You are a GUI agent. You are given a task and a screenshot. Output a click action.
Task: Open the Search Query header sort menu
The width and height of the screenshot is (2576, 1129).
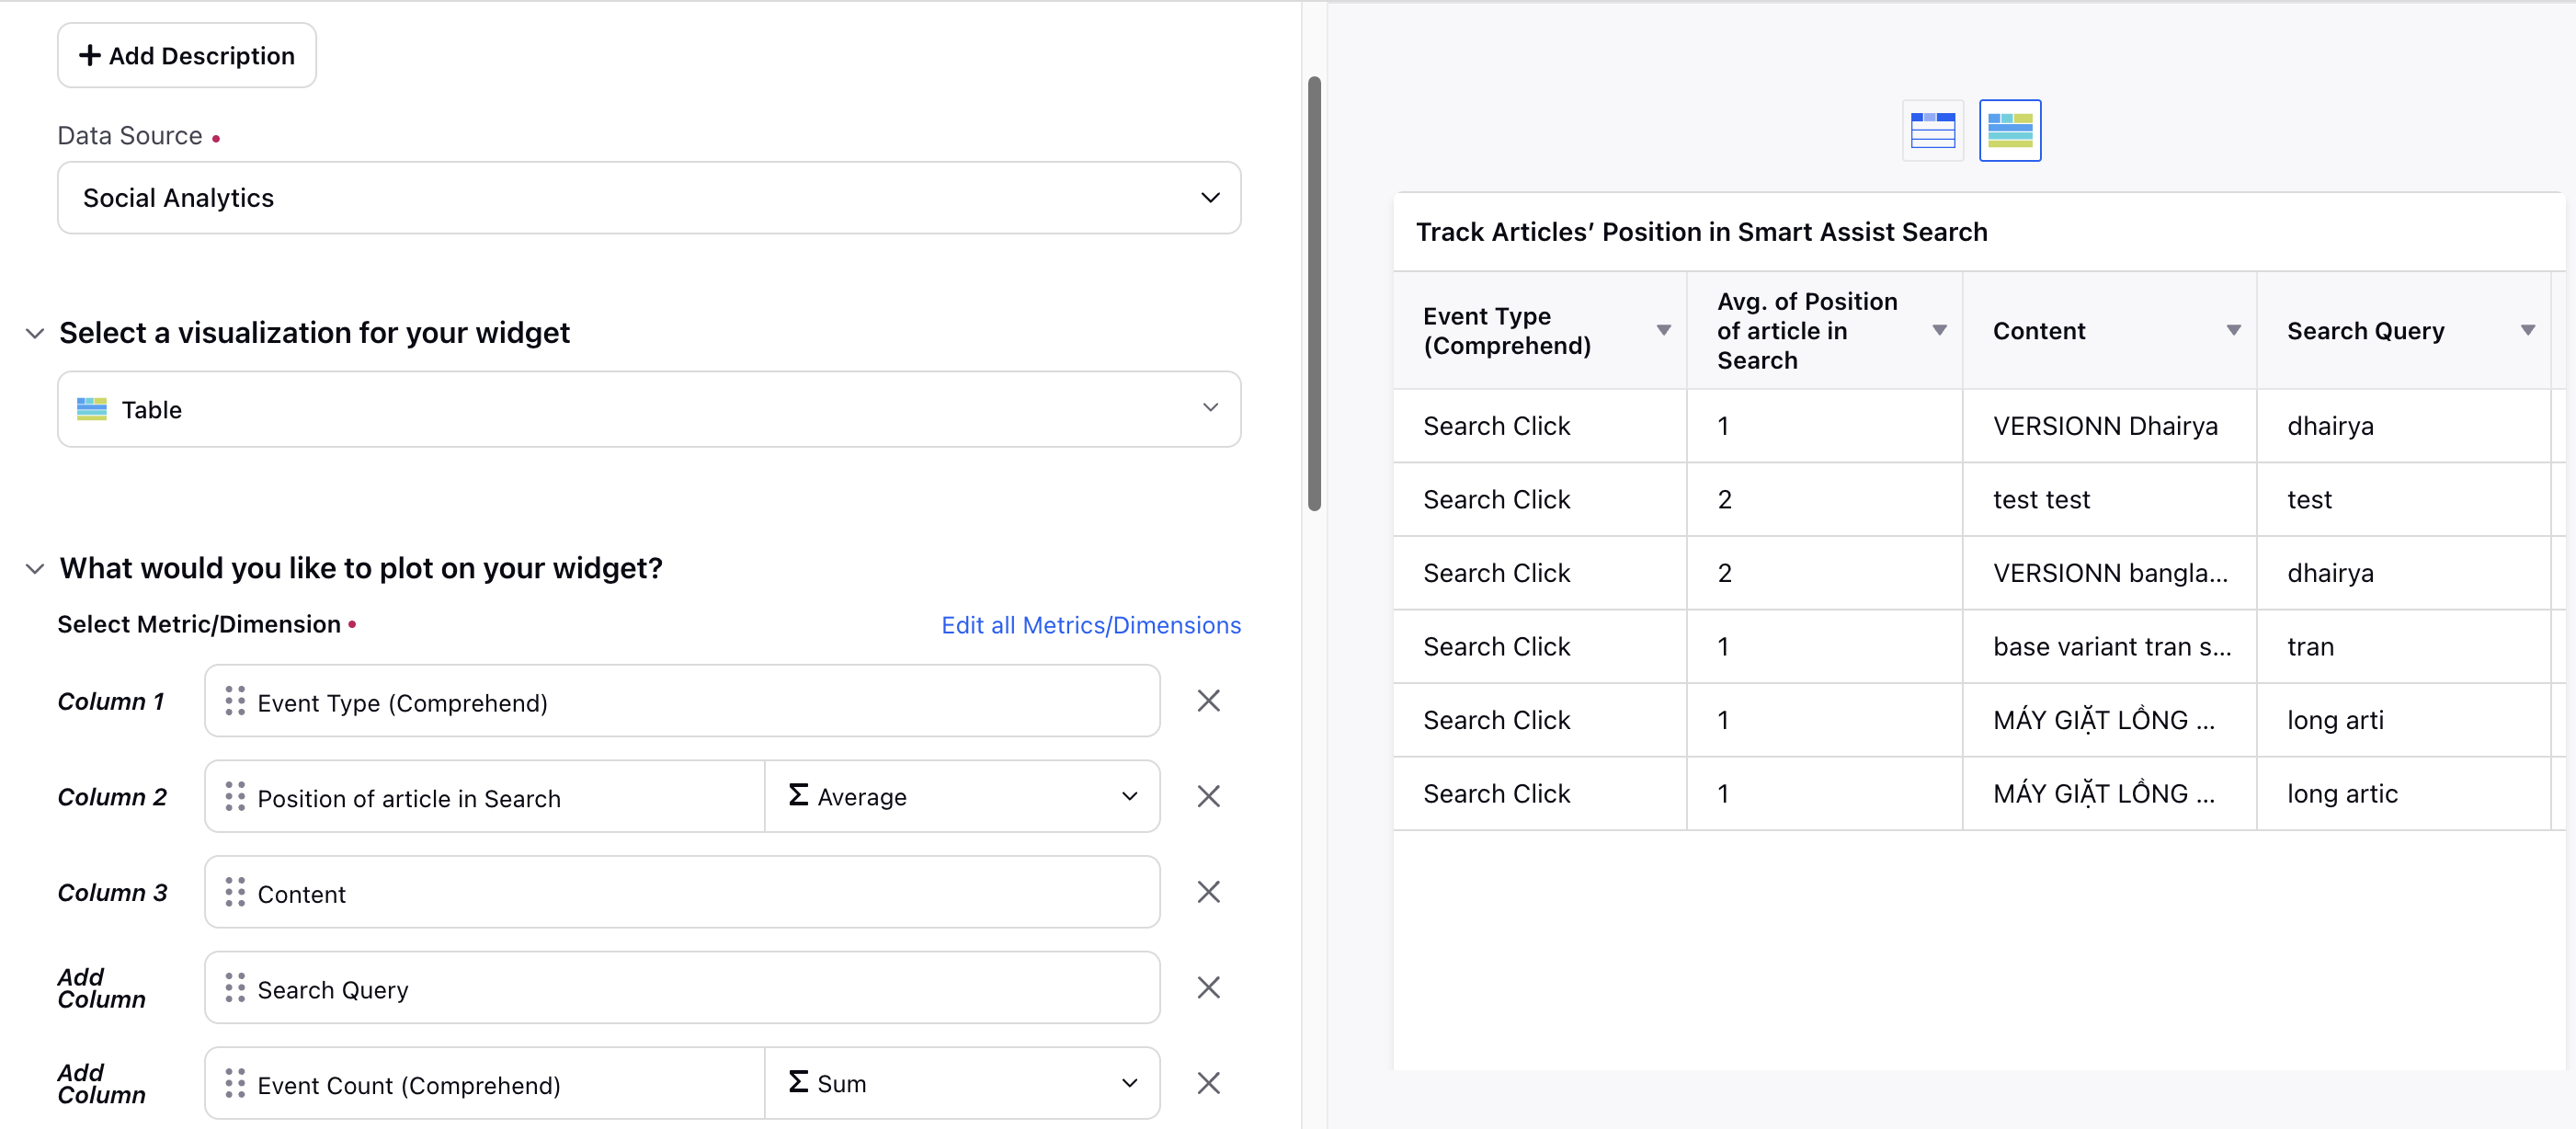tap(2528, 331)
